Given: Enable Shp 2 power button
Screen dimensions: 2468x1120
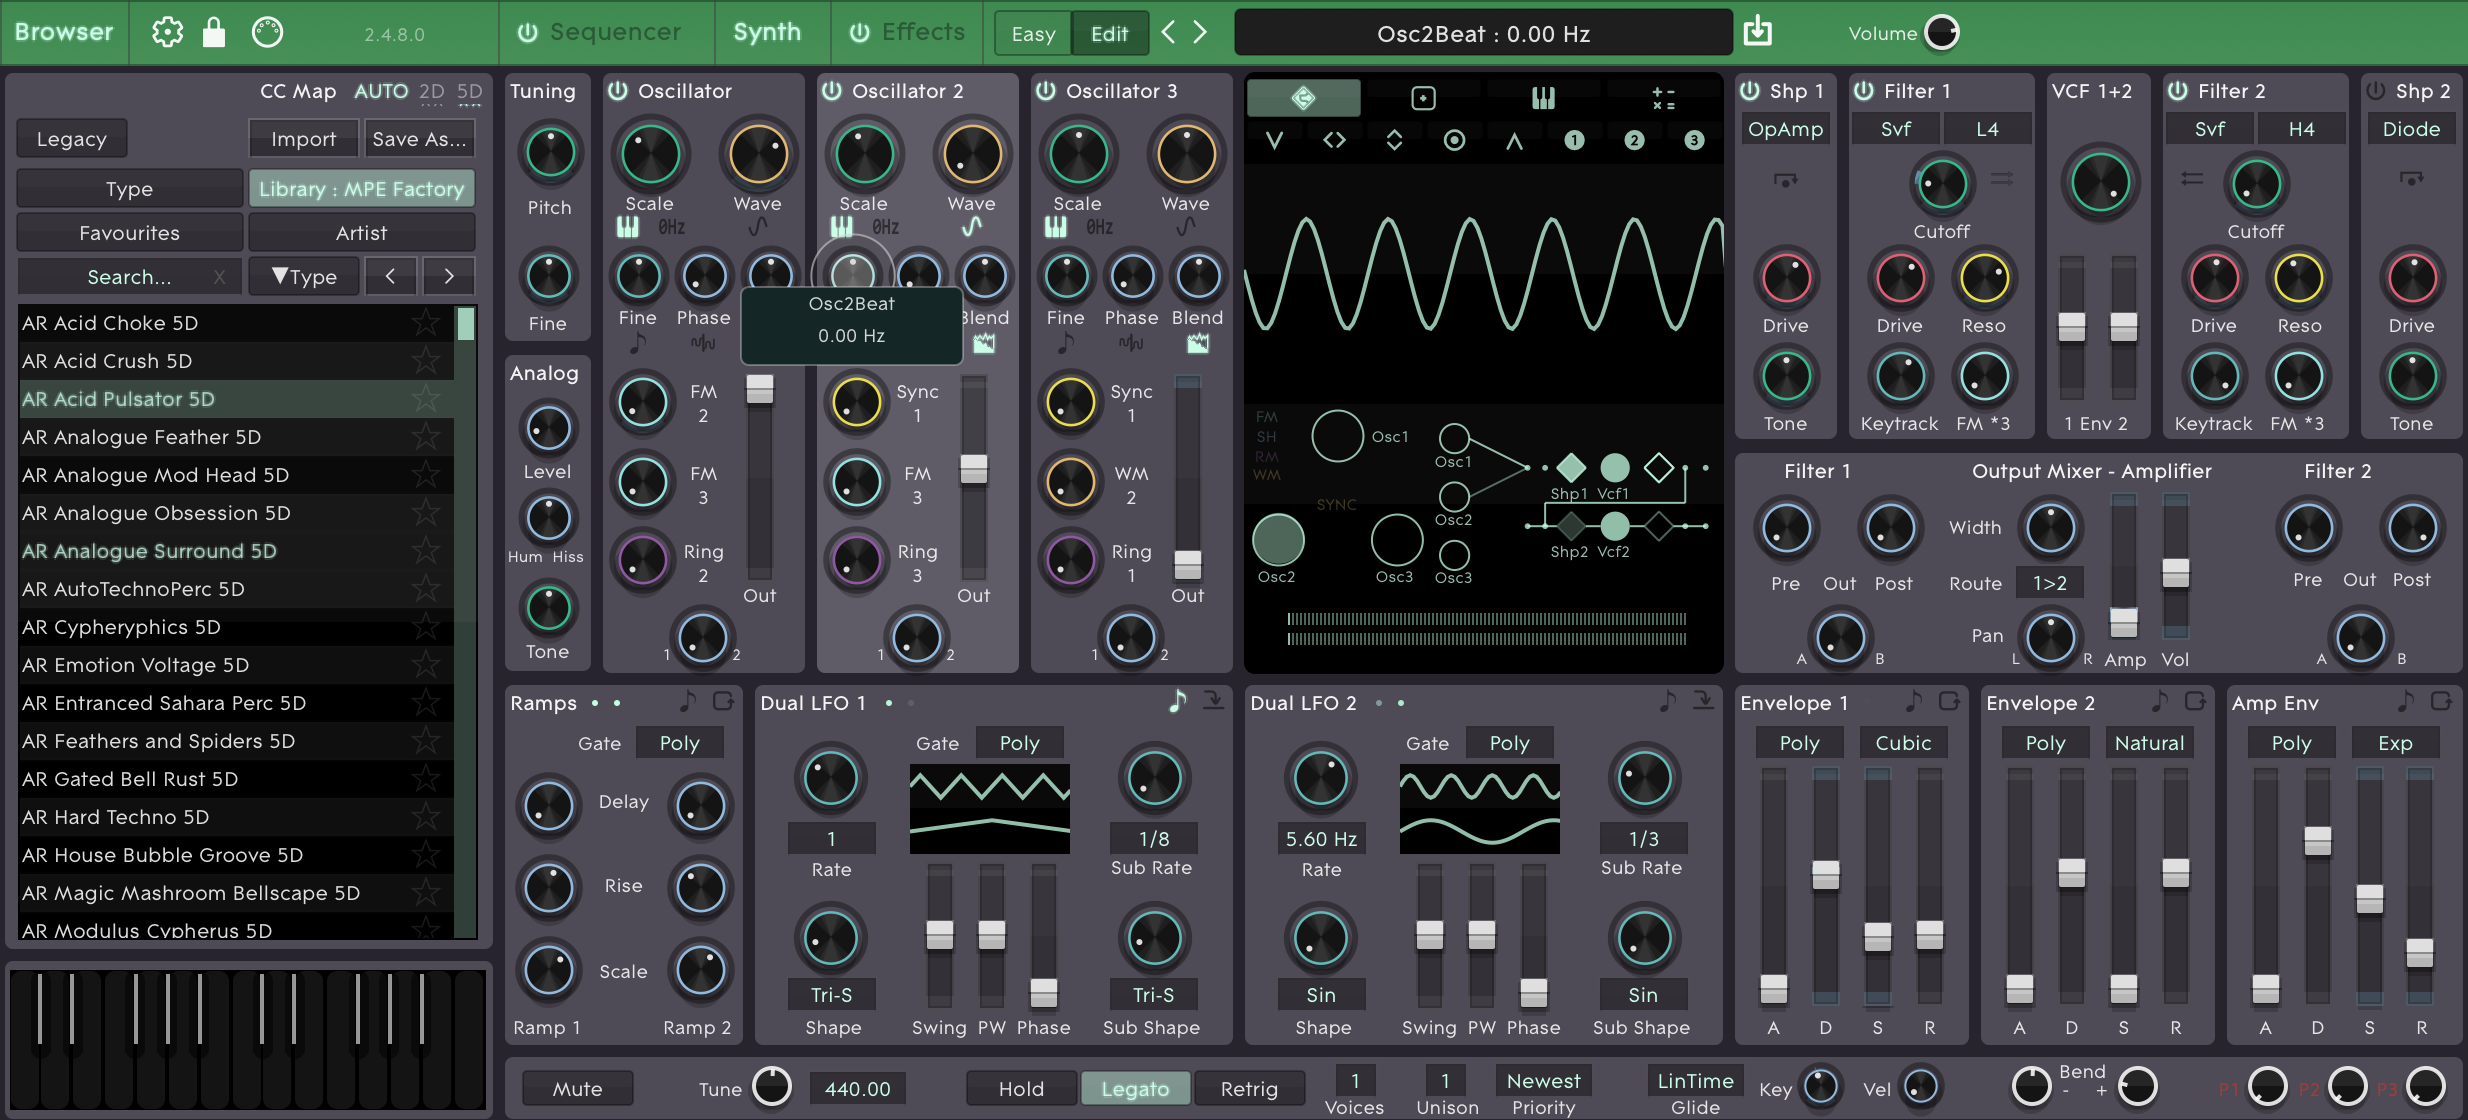Looking at the screenshot, I should [x=2376, y=91].
